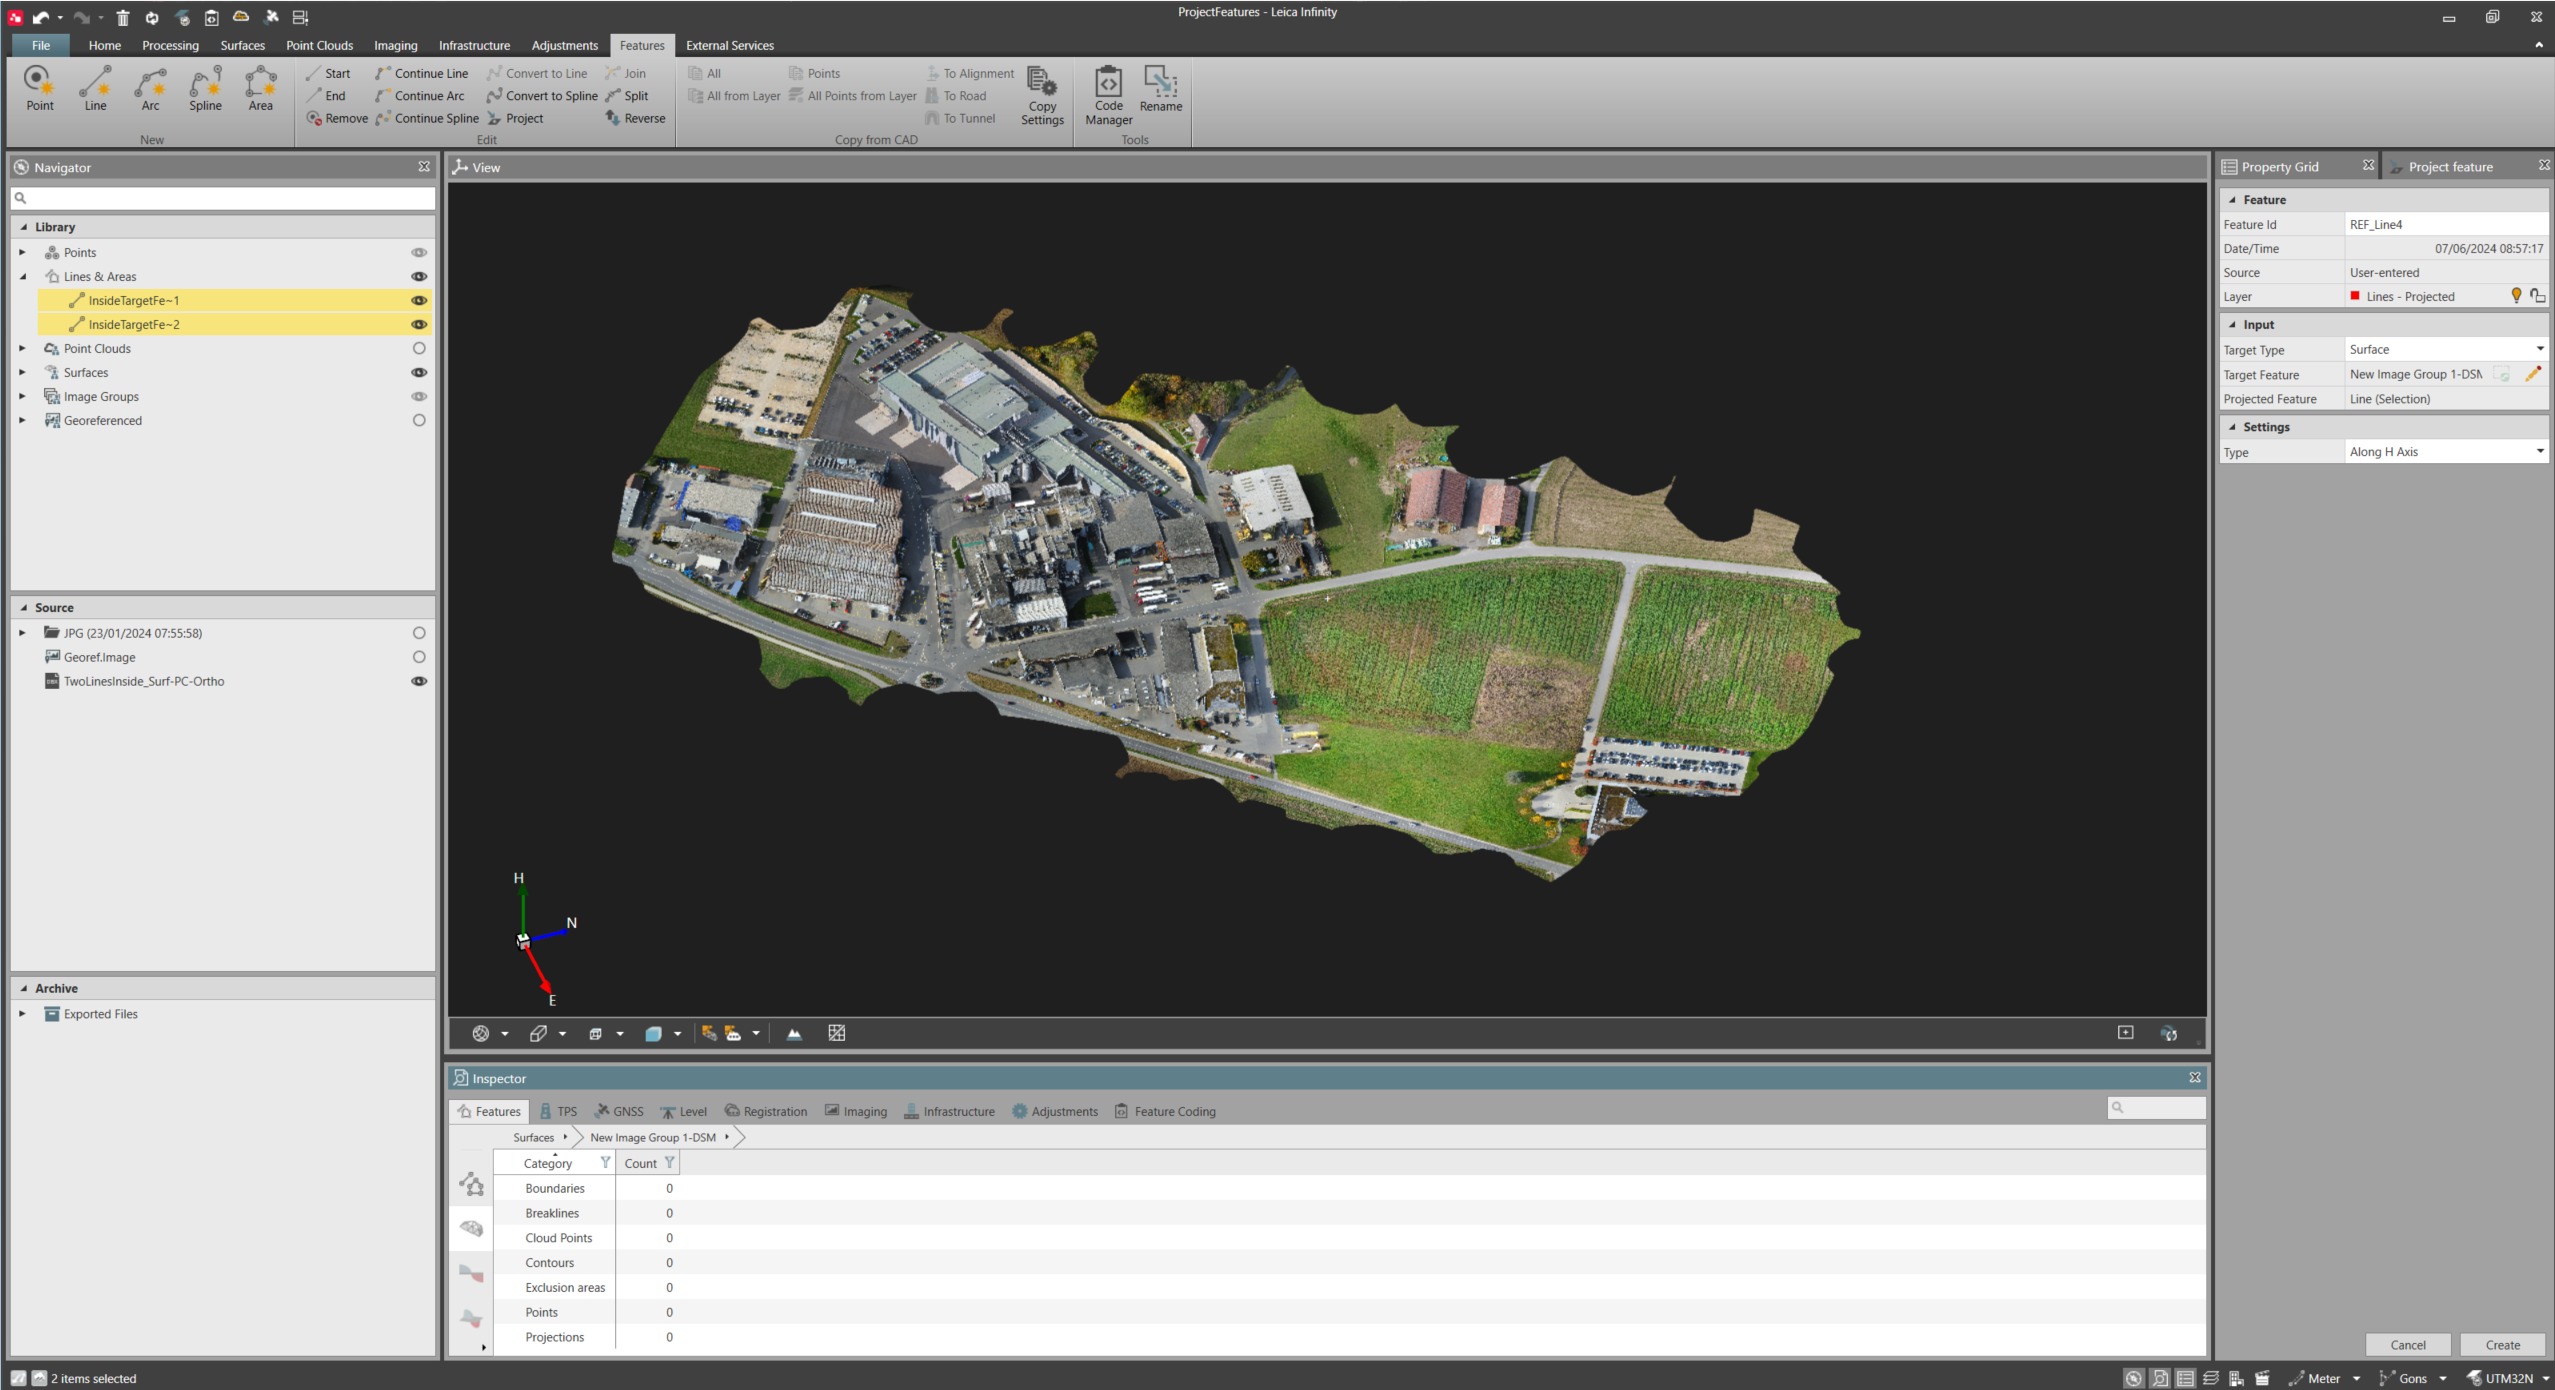Filter the Count column
The width and height of the screenshot is (2555, 1390).
(669, 1162)
